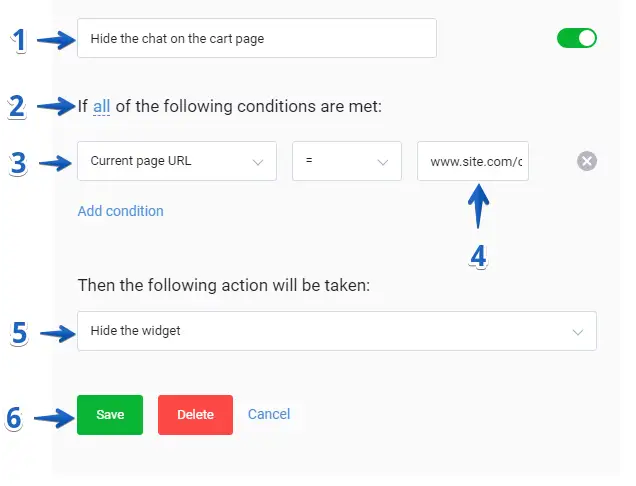Open the Current page URL dropdown

(176, 161)
